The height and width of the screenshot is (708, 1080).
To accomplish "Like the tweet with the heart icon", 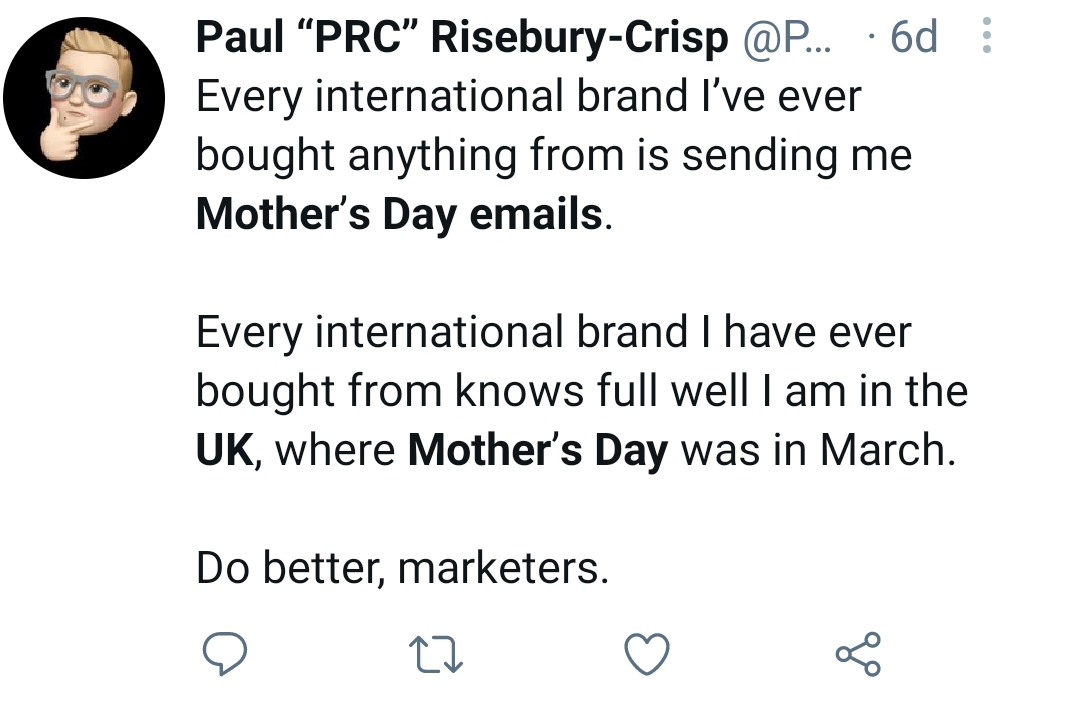I will click(646, 655).
